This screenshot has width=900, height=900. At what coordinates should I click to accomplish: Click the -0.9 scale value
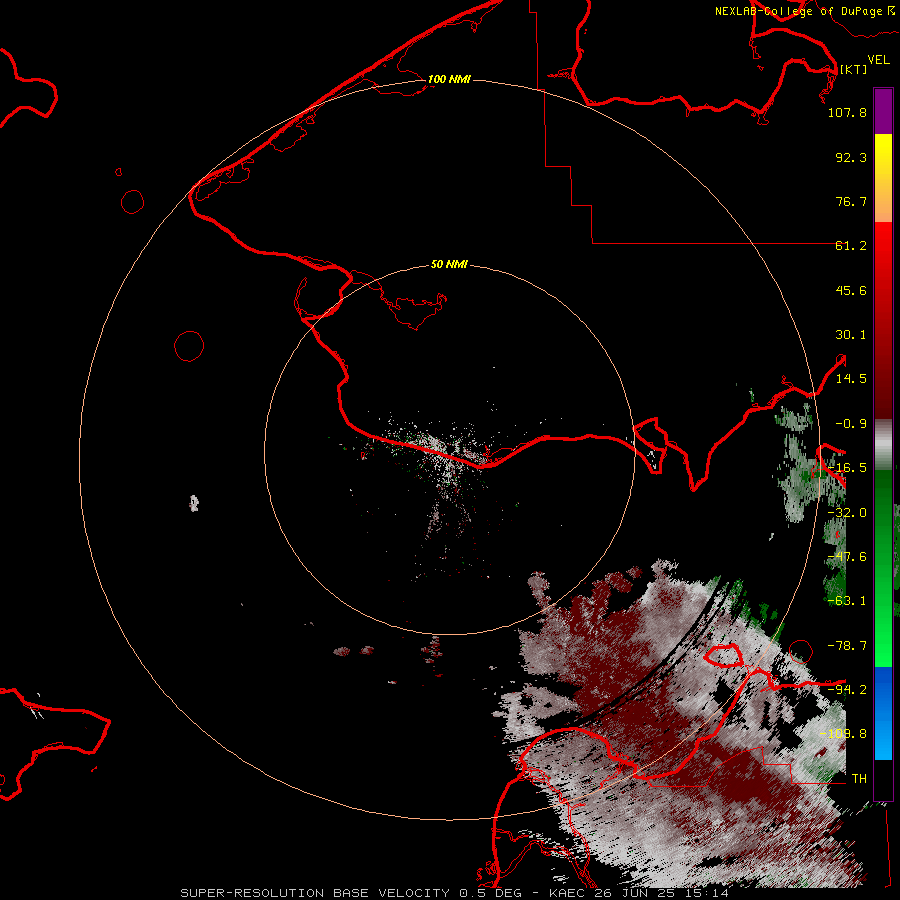[x=851, y=424]
